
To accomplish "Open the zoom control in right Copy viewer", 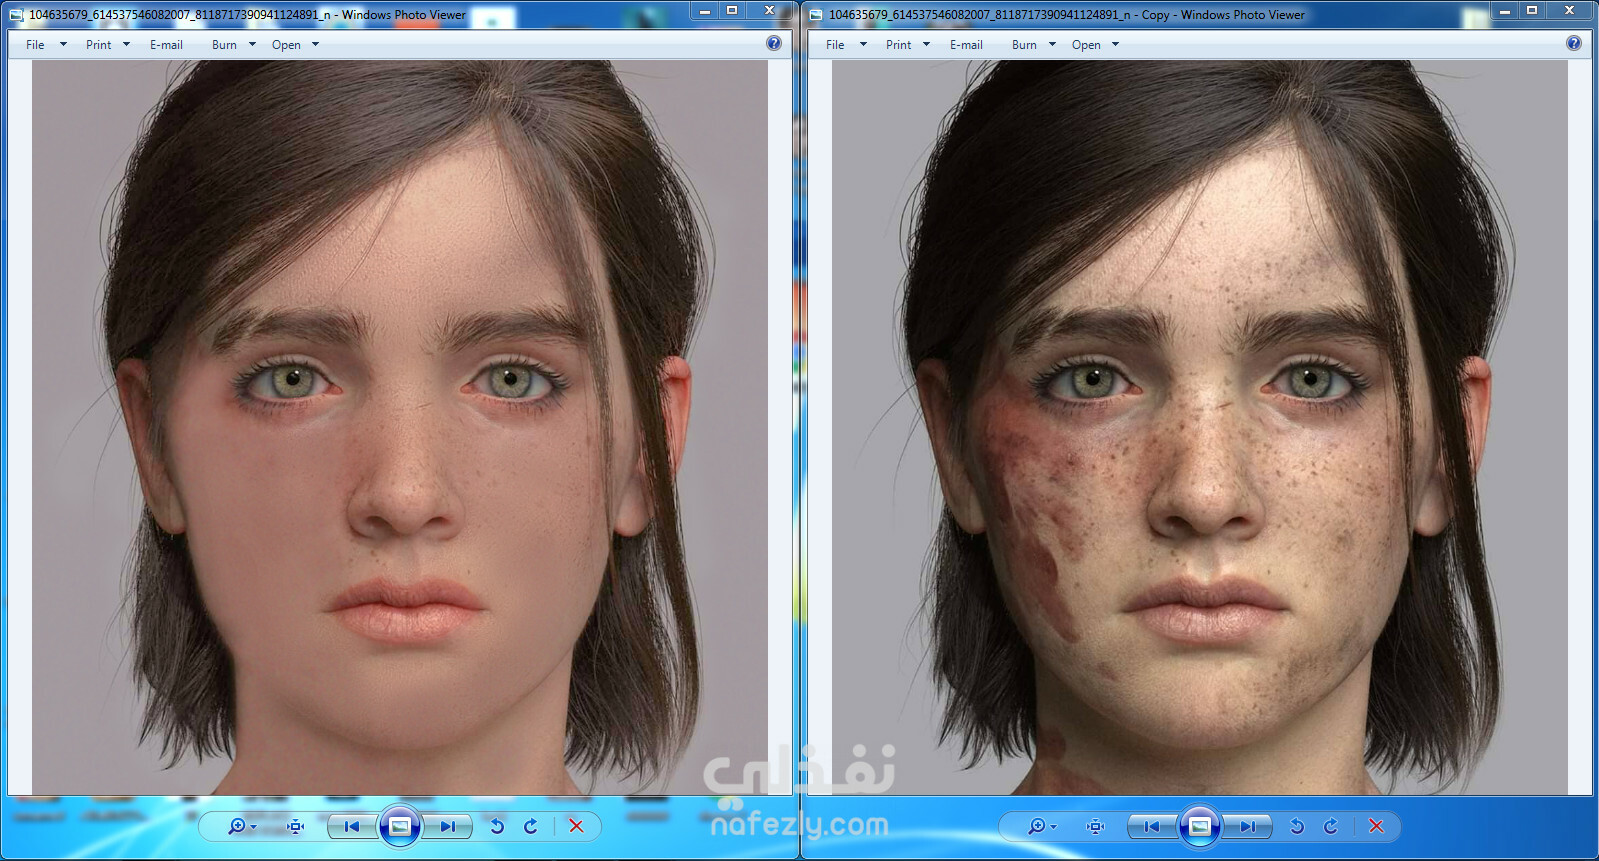I will (x=1041, y=826).
